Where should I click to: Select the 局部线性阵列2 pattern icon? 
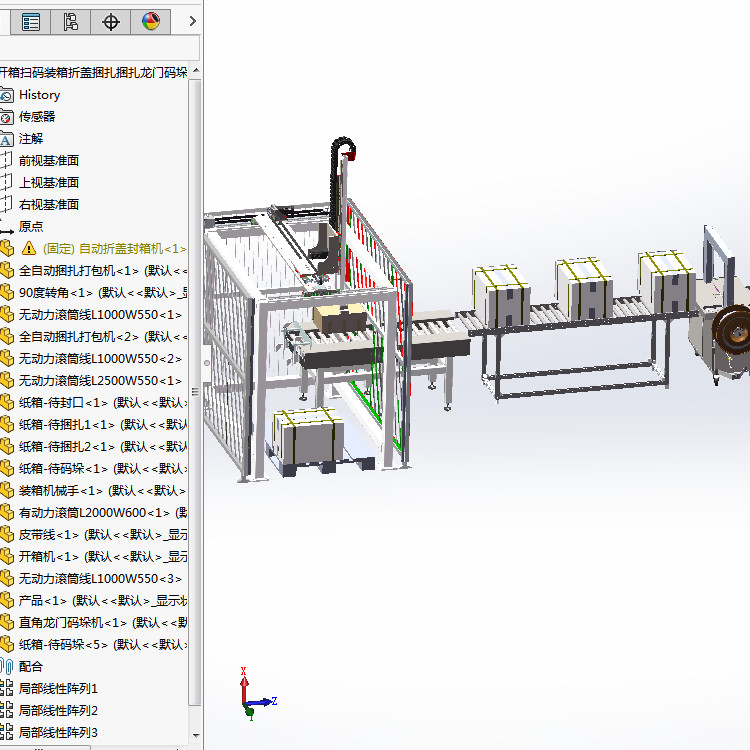coord(7,711)
